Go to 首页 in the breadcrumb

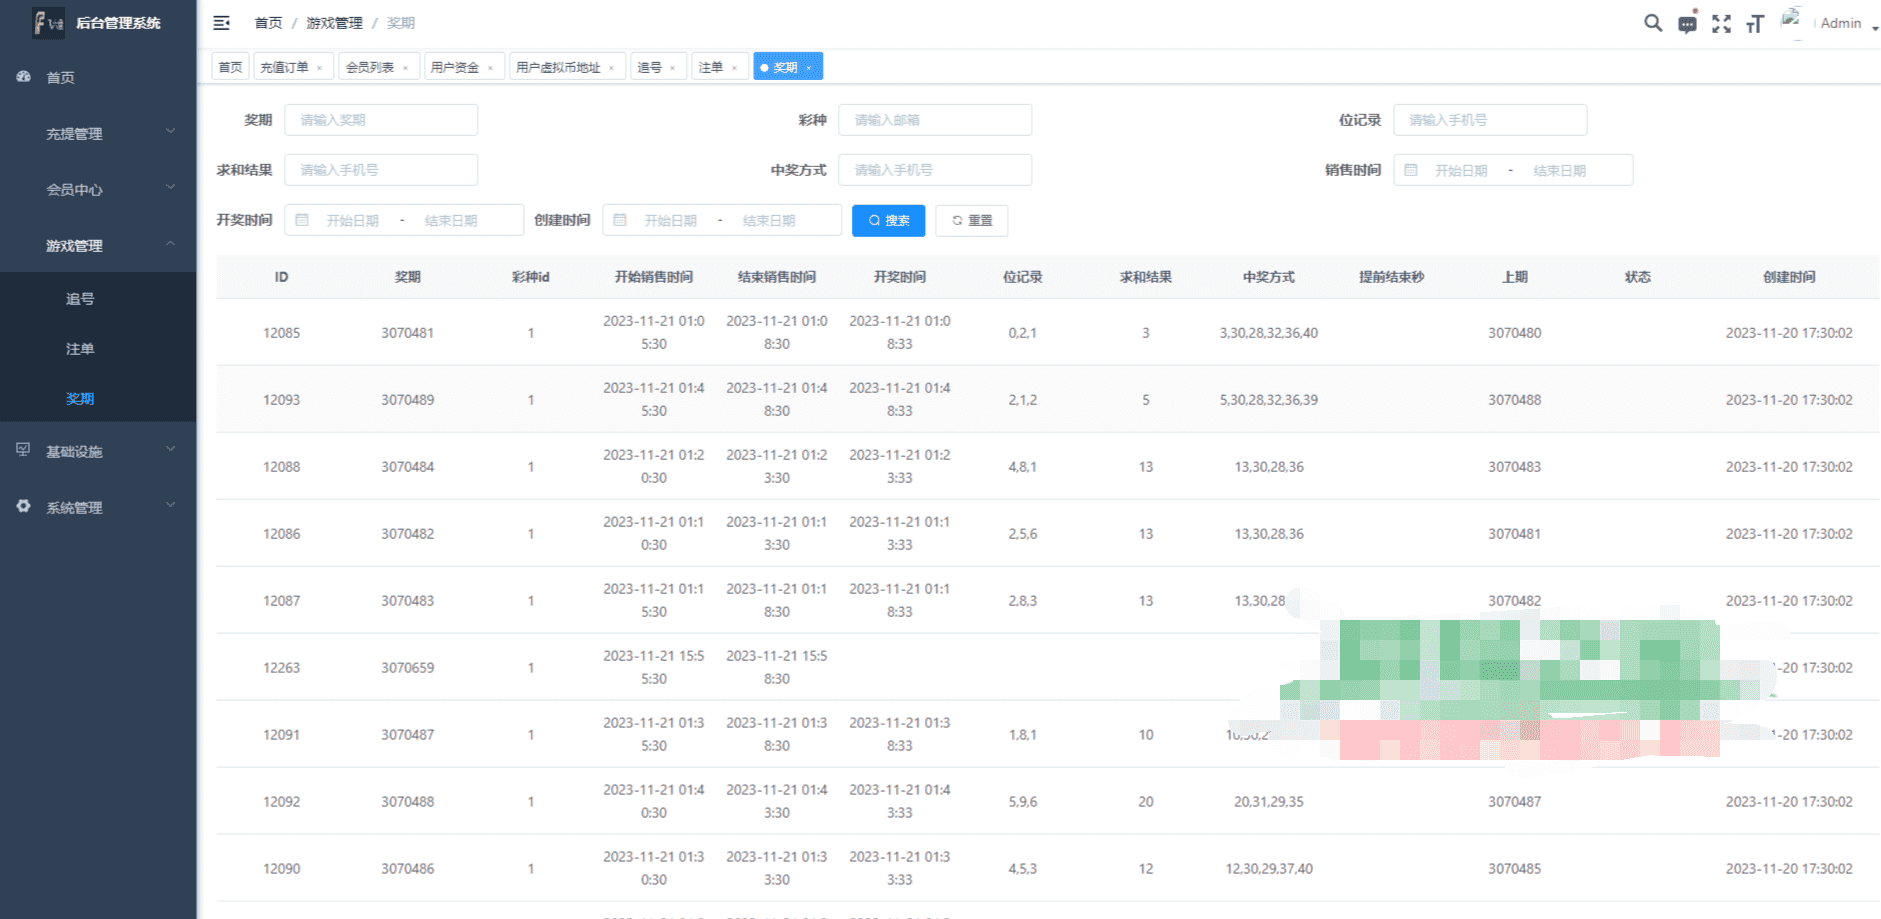click(x=268, y=23)
